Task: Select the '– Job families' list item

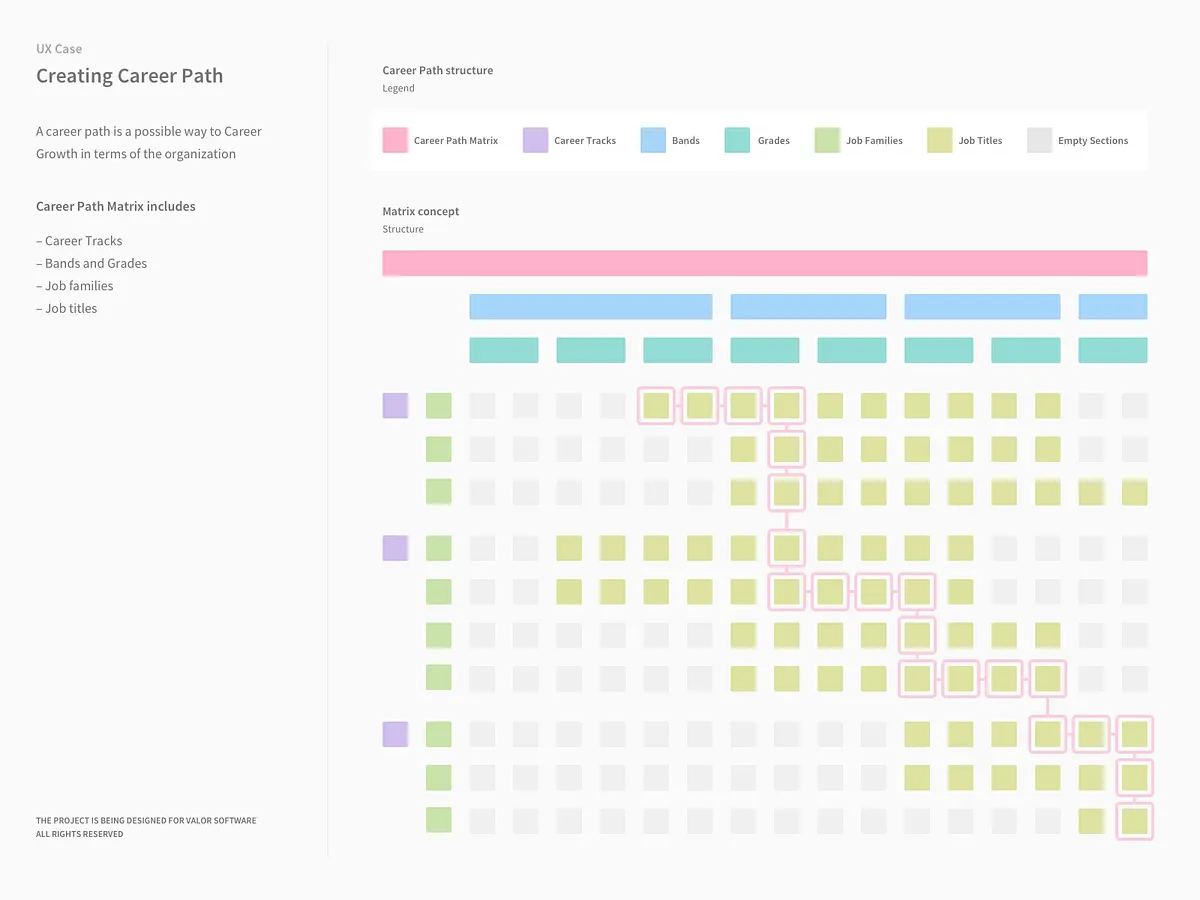Action: tap(75, 286)
